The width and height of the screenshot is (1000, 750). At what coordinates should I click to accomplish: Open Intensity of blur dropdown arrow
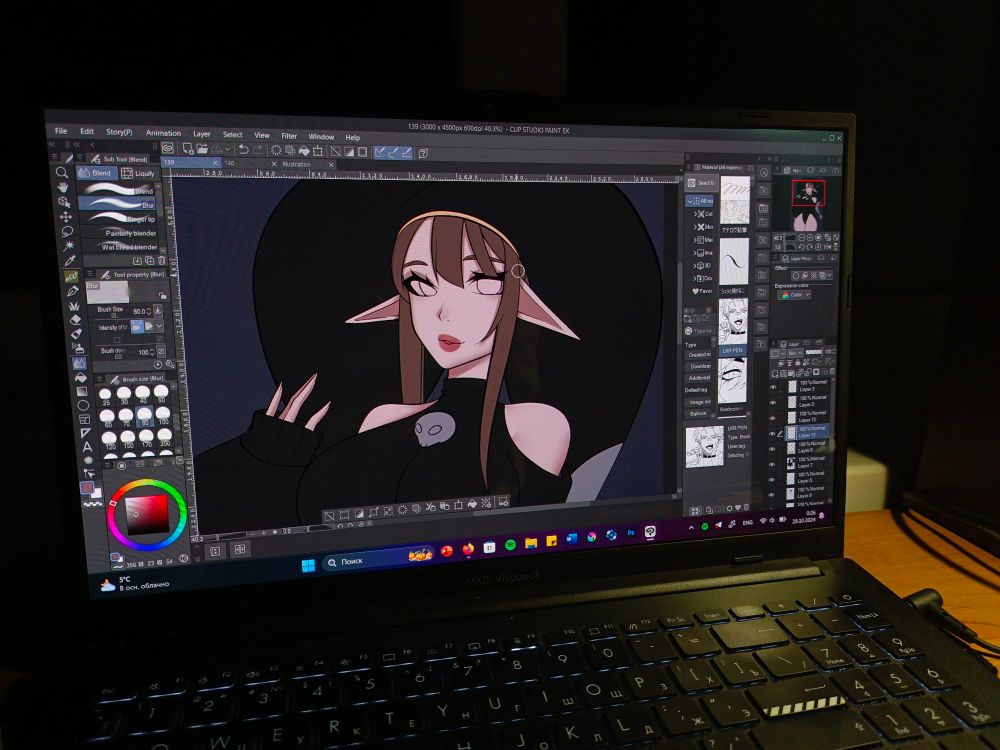pyautogui.click(x=159, y=326)
